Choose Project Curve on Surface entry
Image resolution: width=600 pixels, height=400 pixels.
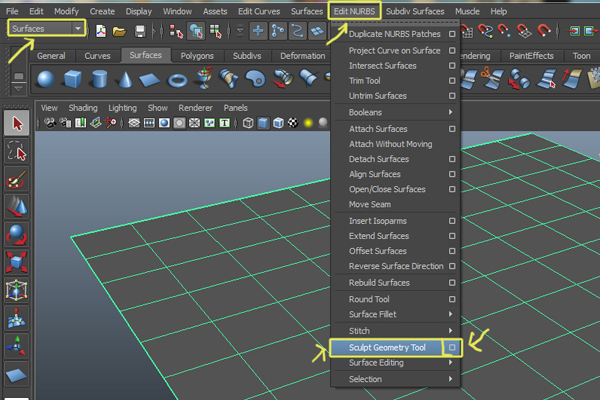pyautogui.click(x=395, y=51)
